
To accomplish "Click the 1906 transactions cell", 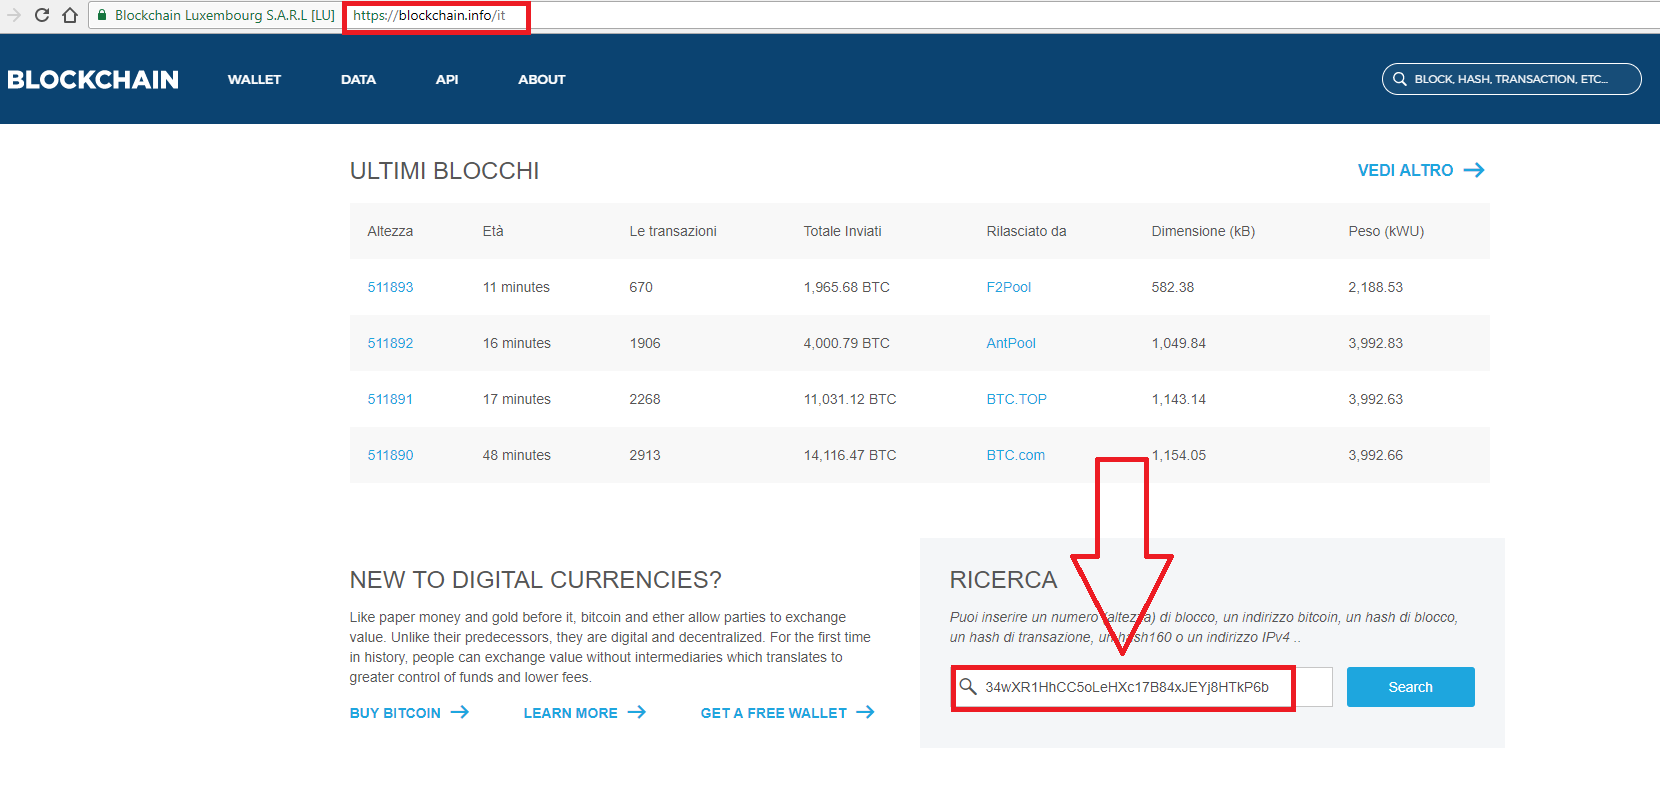I will click(x=645, y=343).
